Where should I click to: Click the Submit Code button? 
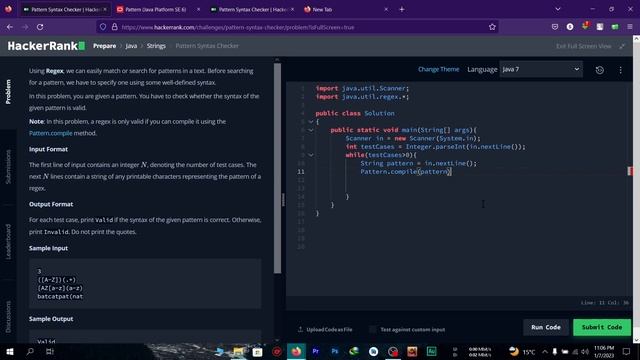tap(602, 327)
